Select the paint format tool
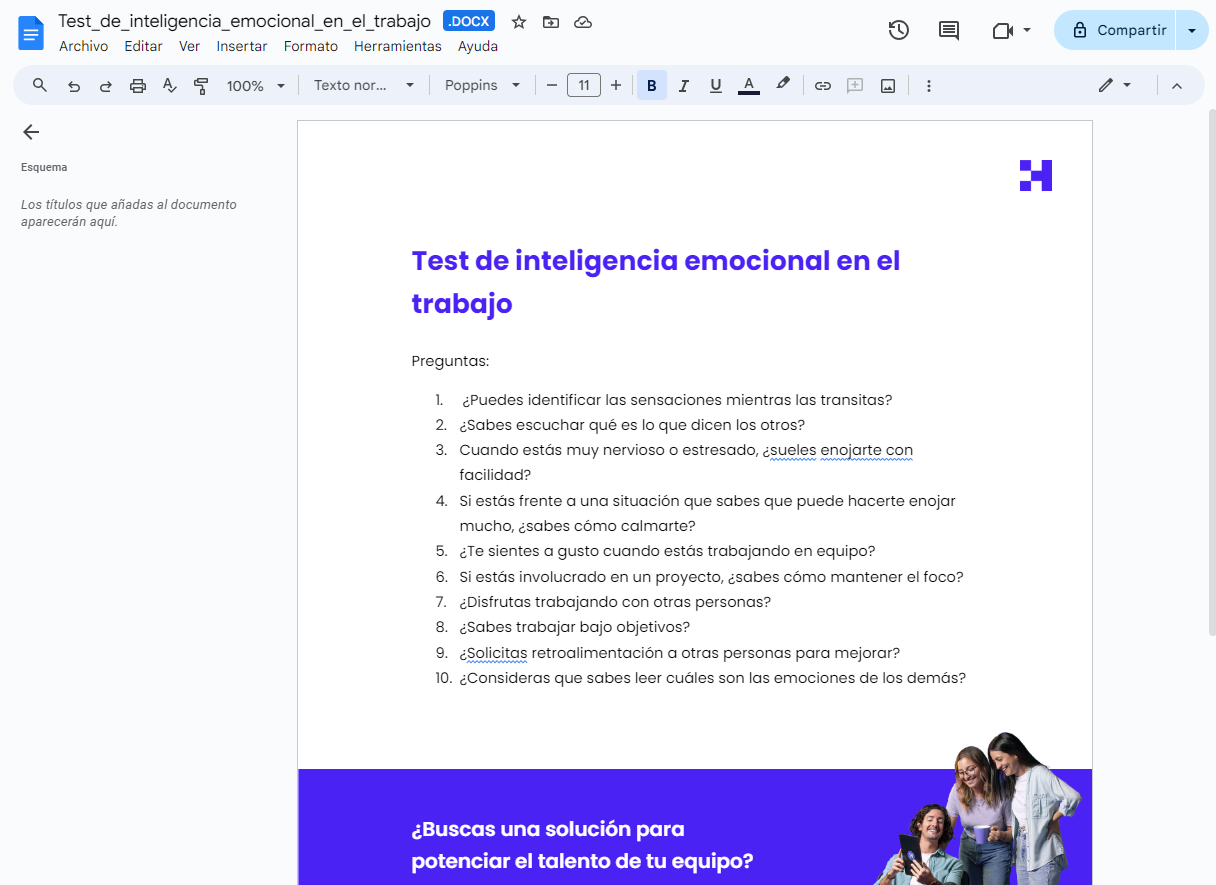Screen dimensions: 1216x885 [x=201, y=85]
